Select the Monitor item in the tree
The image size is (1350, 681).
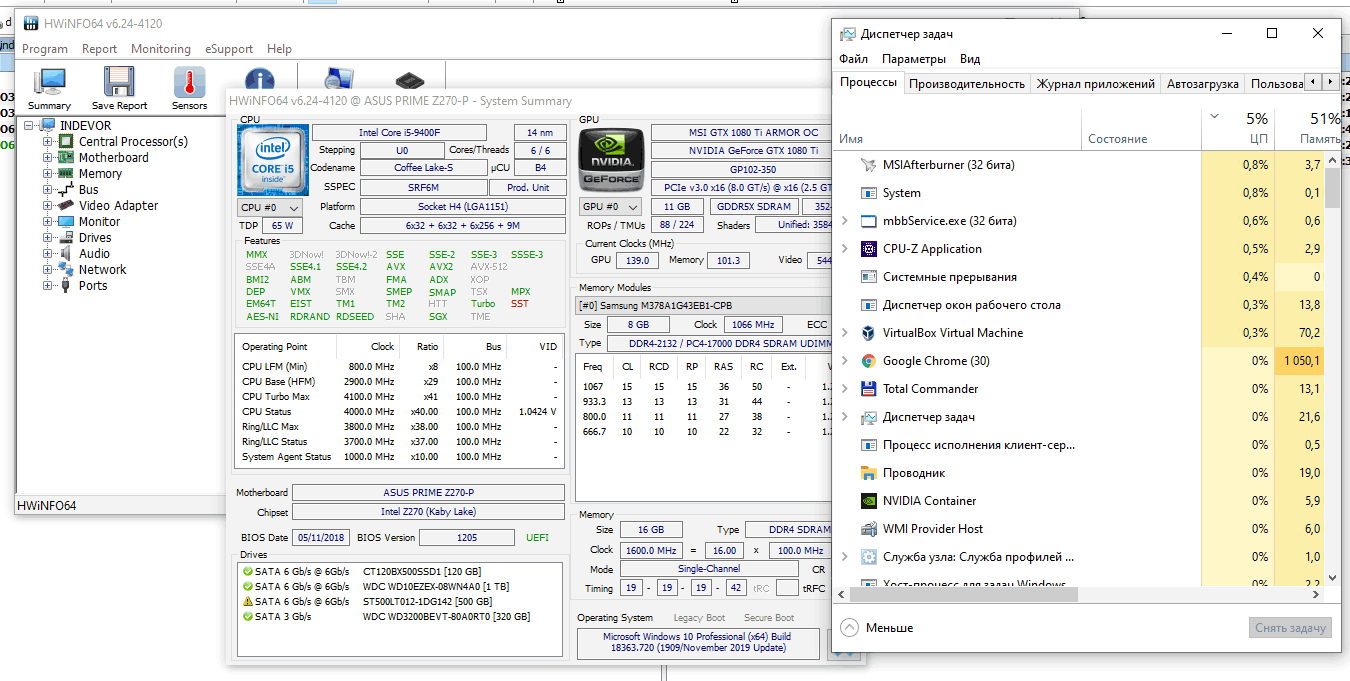[x=99, y=222]
